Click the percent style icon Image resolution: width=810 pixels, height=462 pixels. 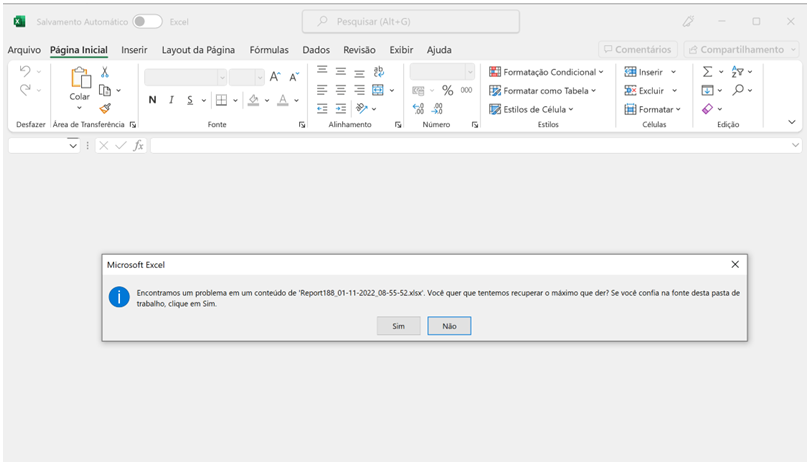tap(447, 90)
